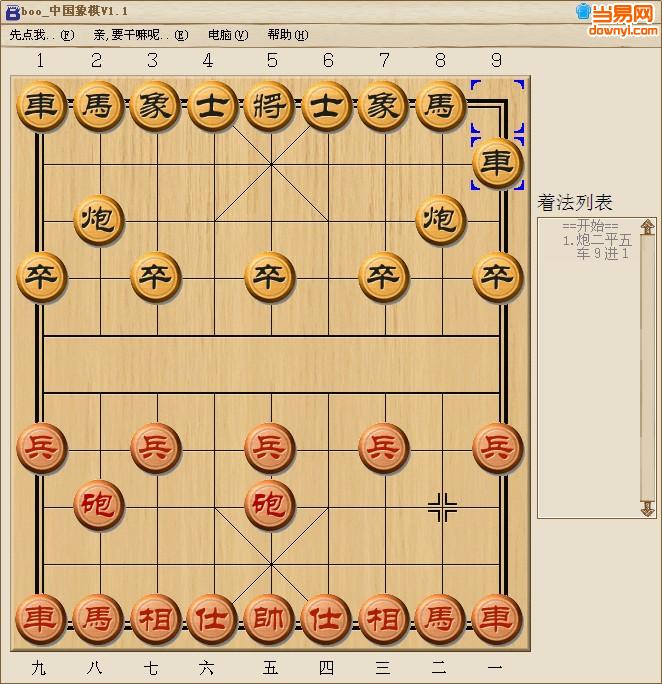662x684 pixels.
Task: Select the red cannon 砲 on the center file
Action: click(x=268, y=504)
